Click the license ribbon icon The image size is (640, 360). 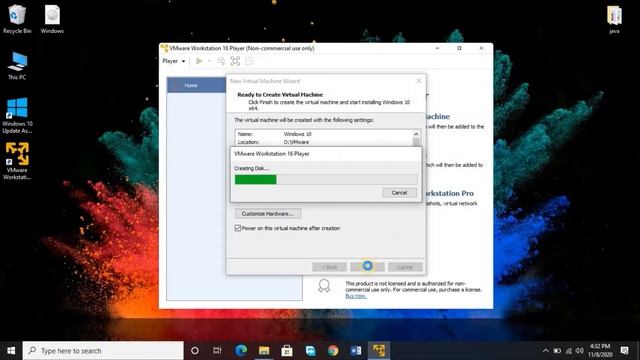coord(324,286)
